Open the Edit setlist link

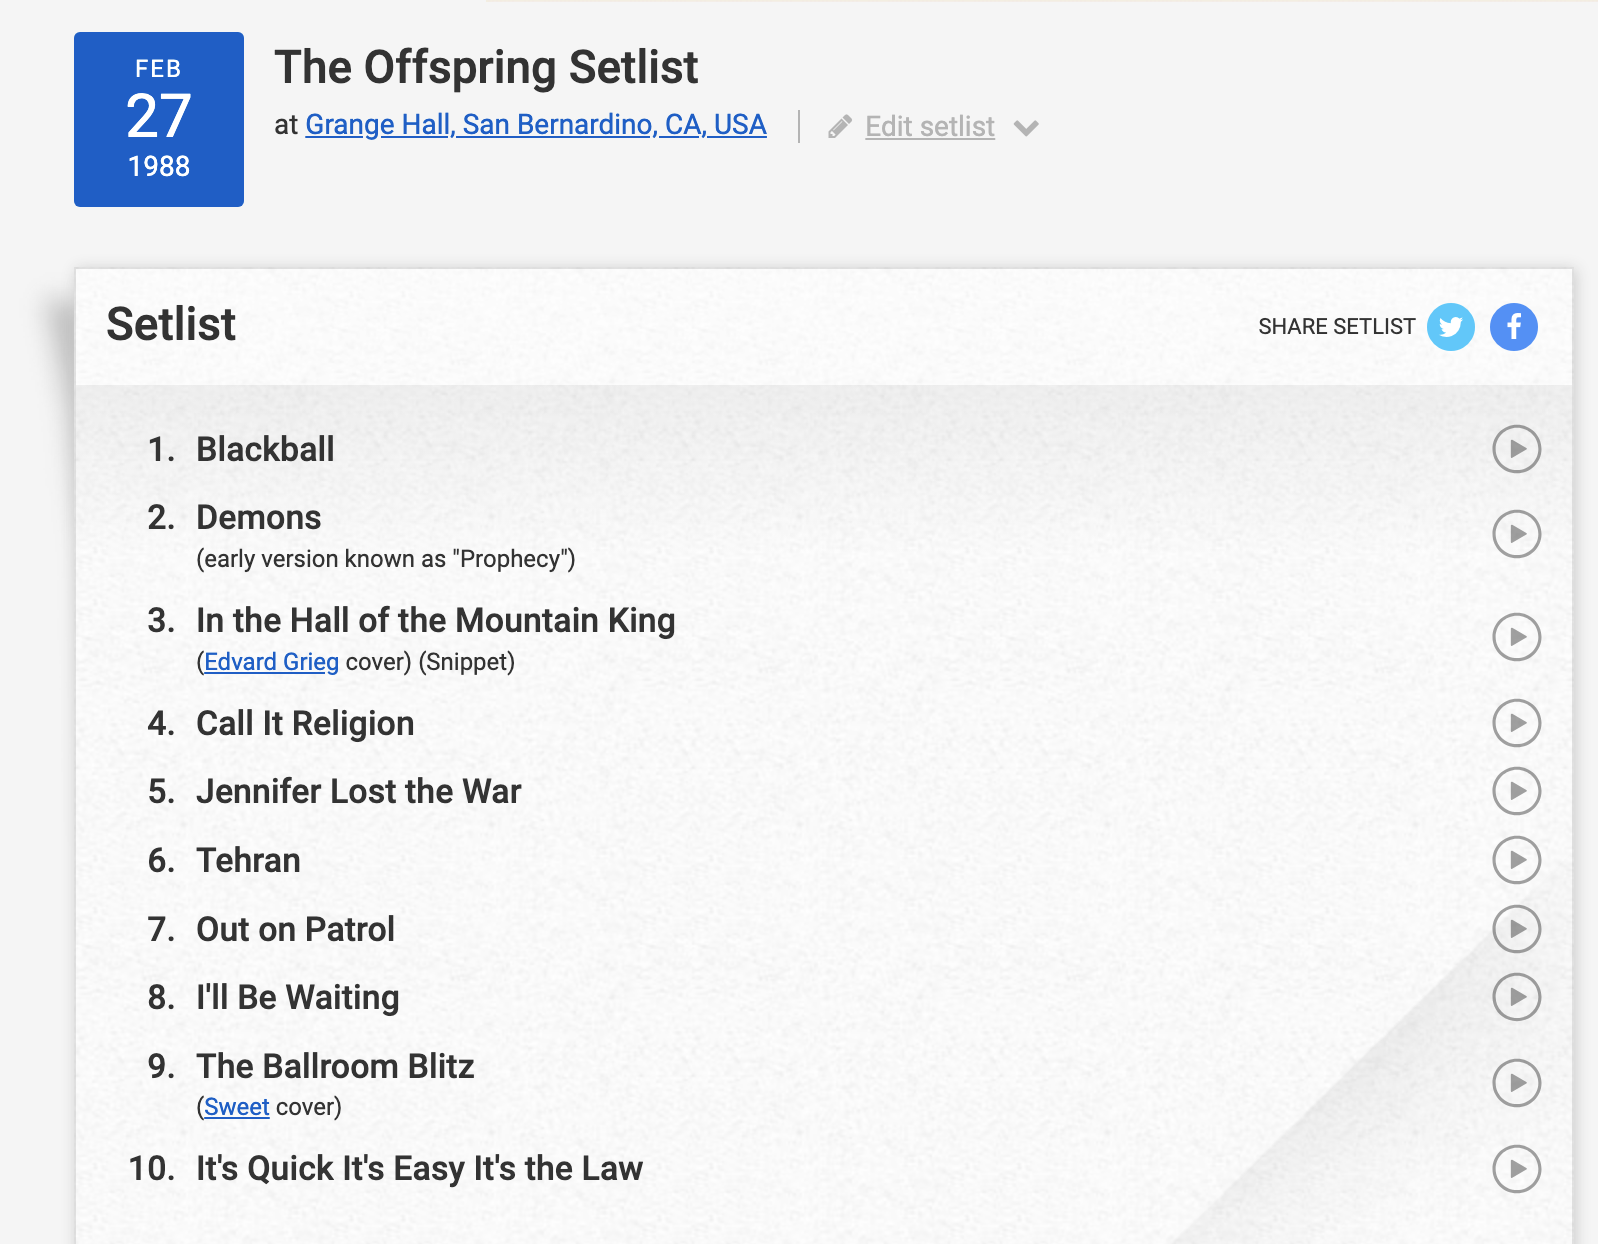(929, 127)
